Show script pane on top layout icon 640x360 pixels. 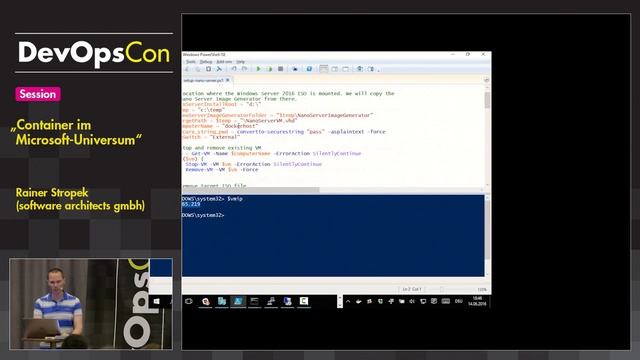(324, 69)
